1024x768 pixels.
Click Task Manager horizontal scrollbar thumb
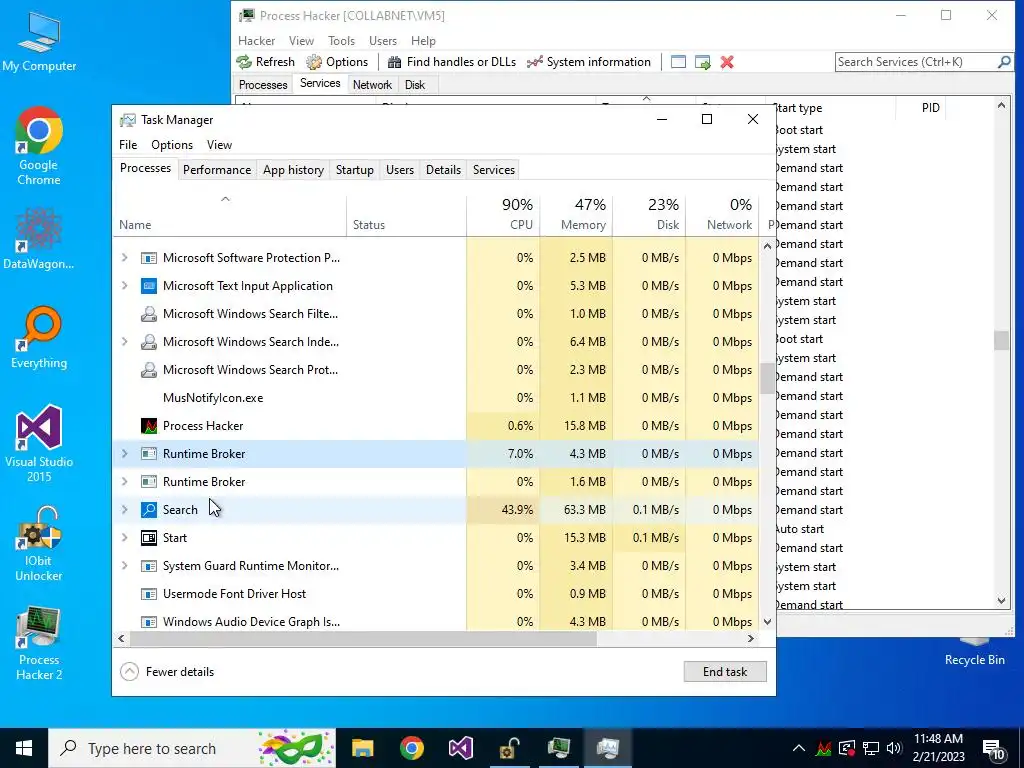point(362,639)
